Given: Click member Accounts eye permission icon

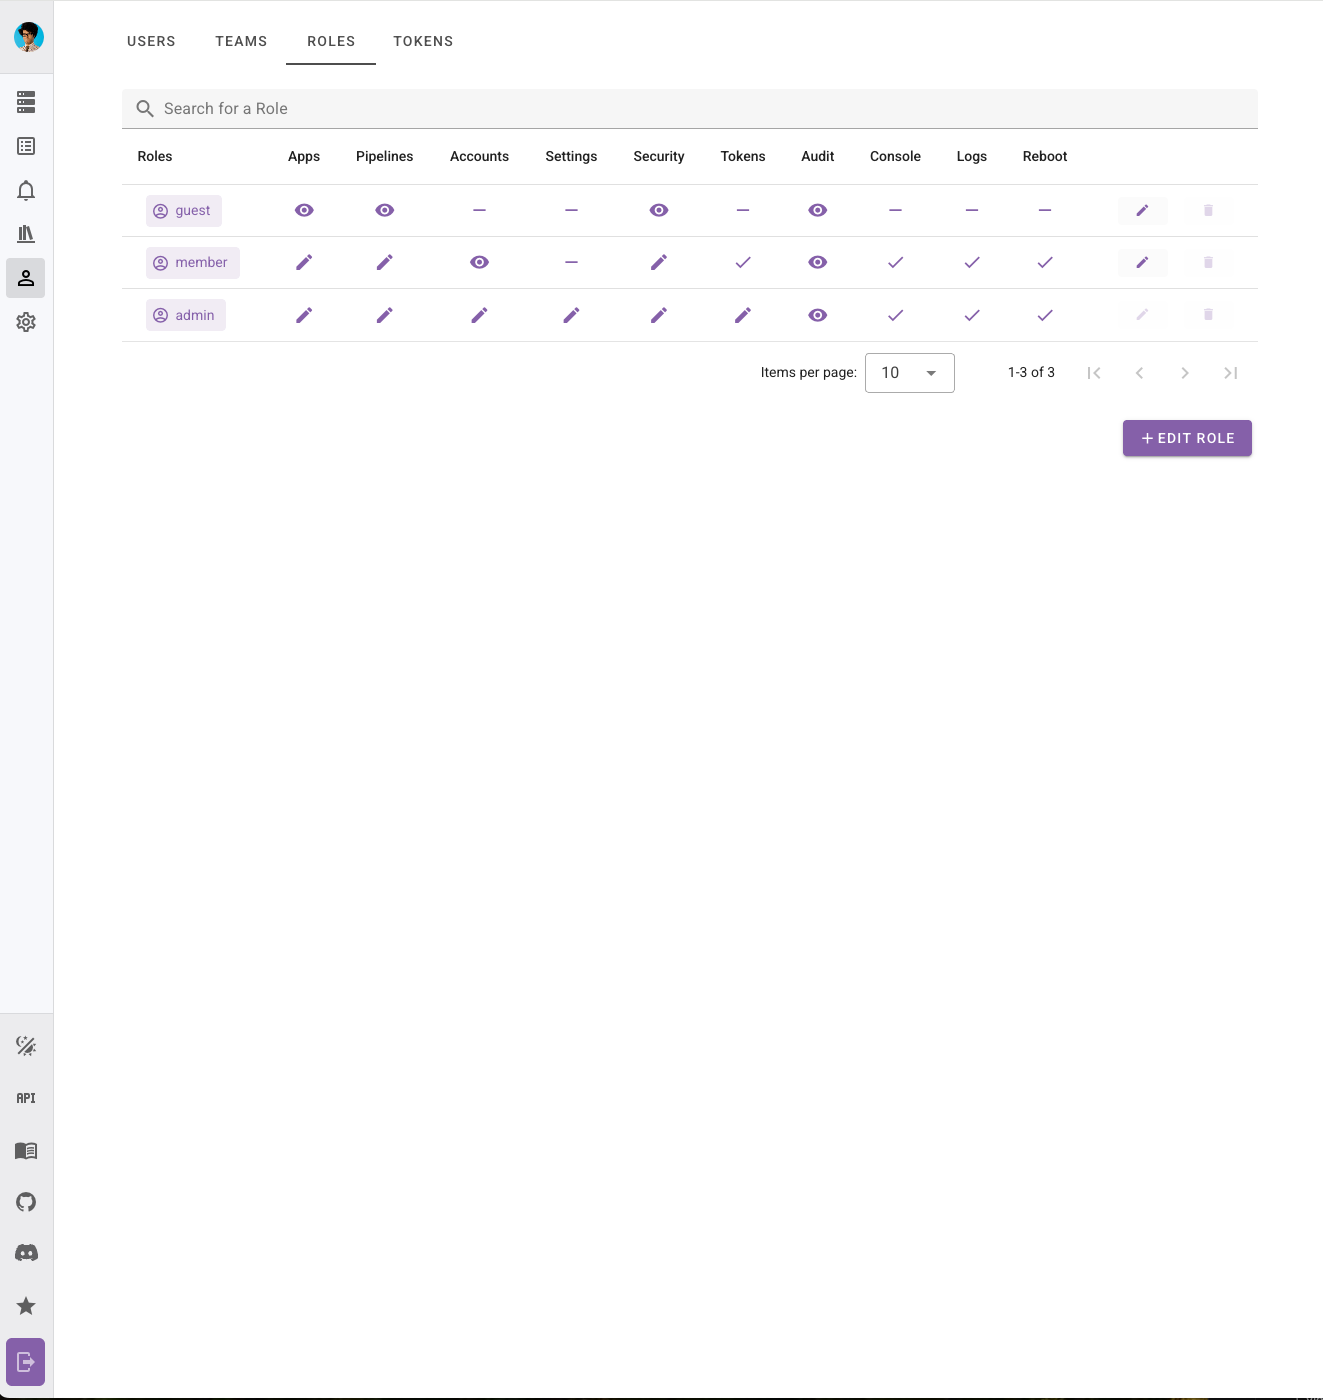Looking at the screenshot, I should point(479,263).
